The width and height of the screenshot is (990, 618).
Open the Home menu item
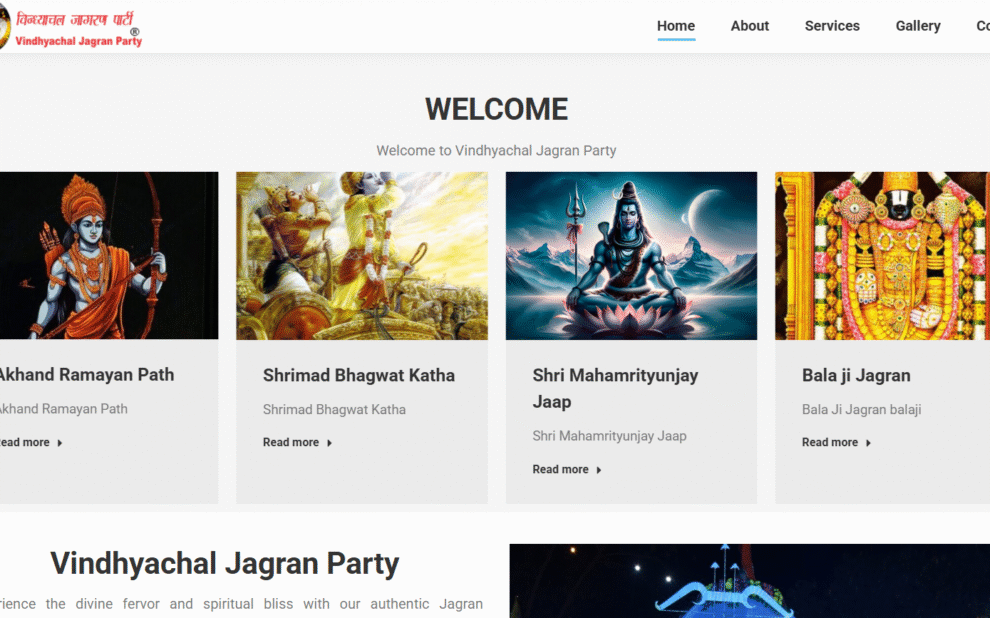click(676, 26)
